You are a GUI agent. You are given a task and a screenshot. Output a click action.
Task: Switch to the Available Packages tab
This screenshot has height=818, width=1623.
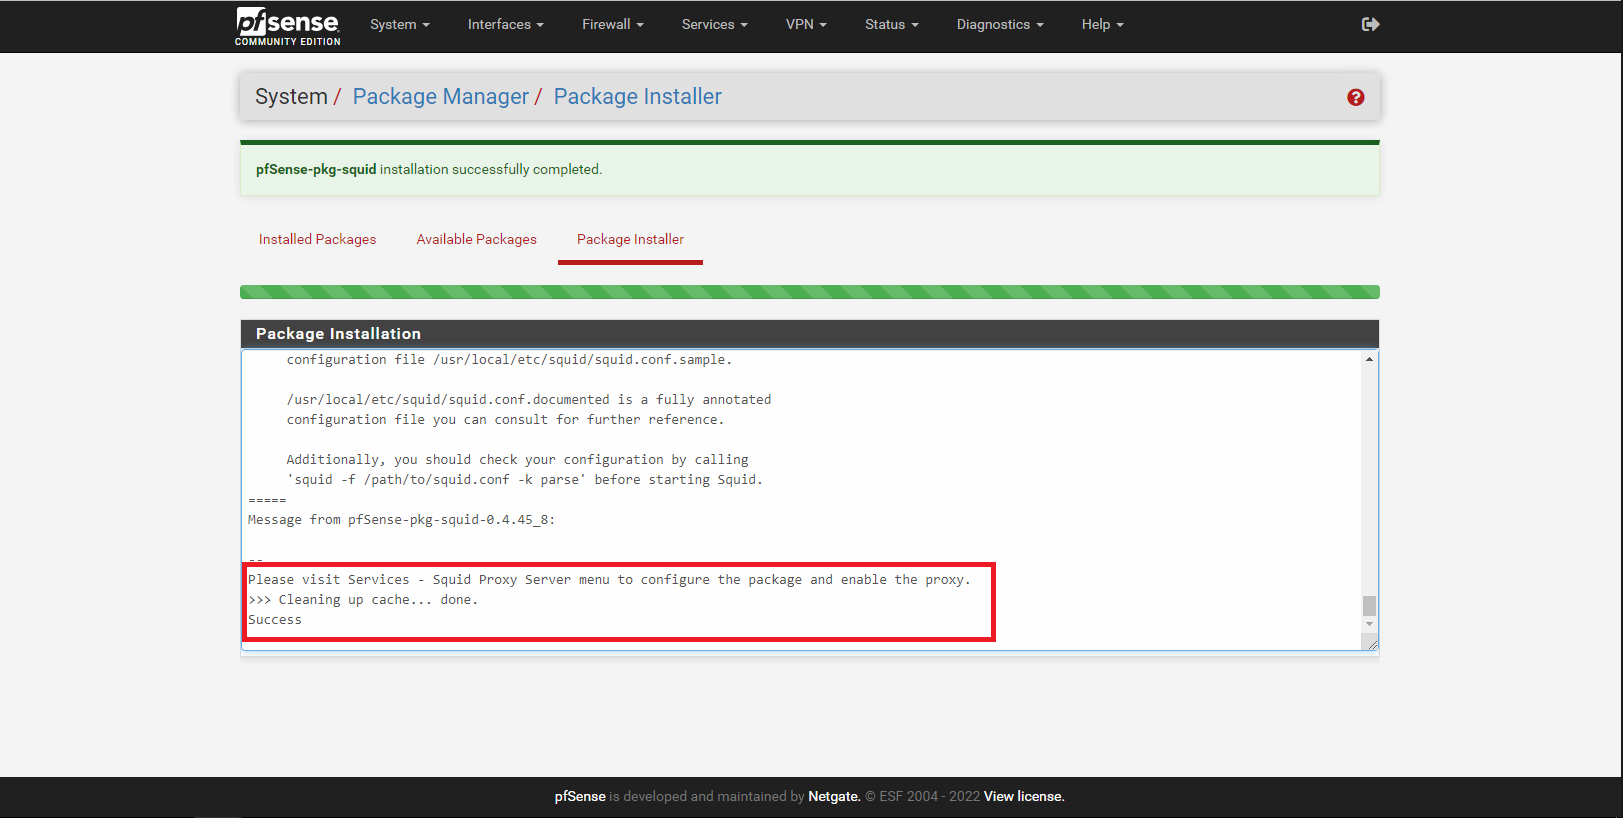tap(476, 239)
